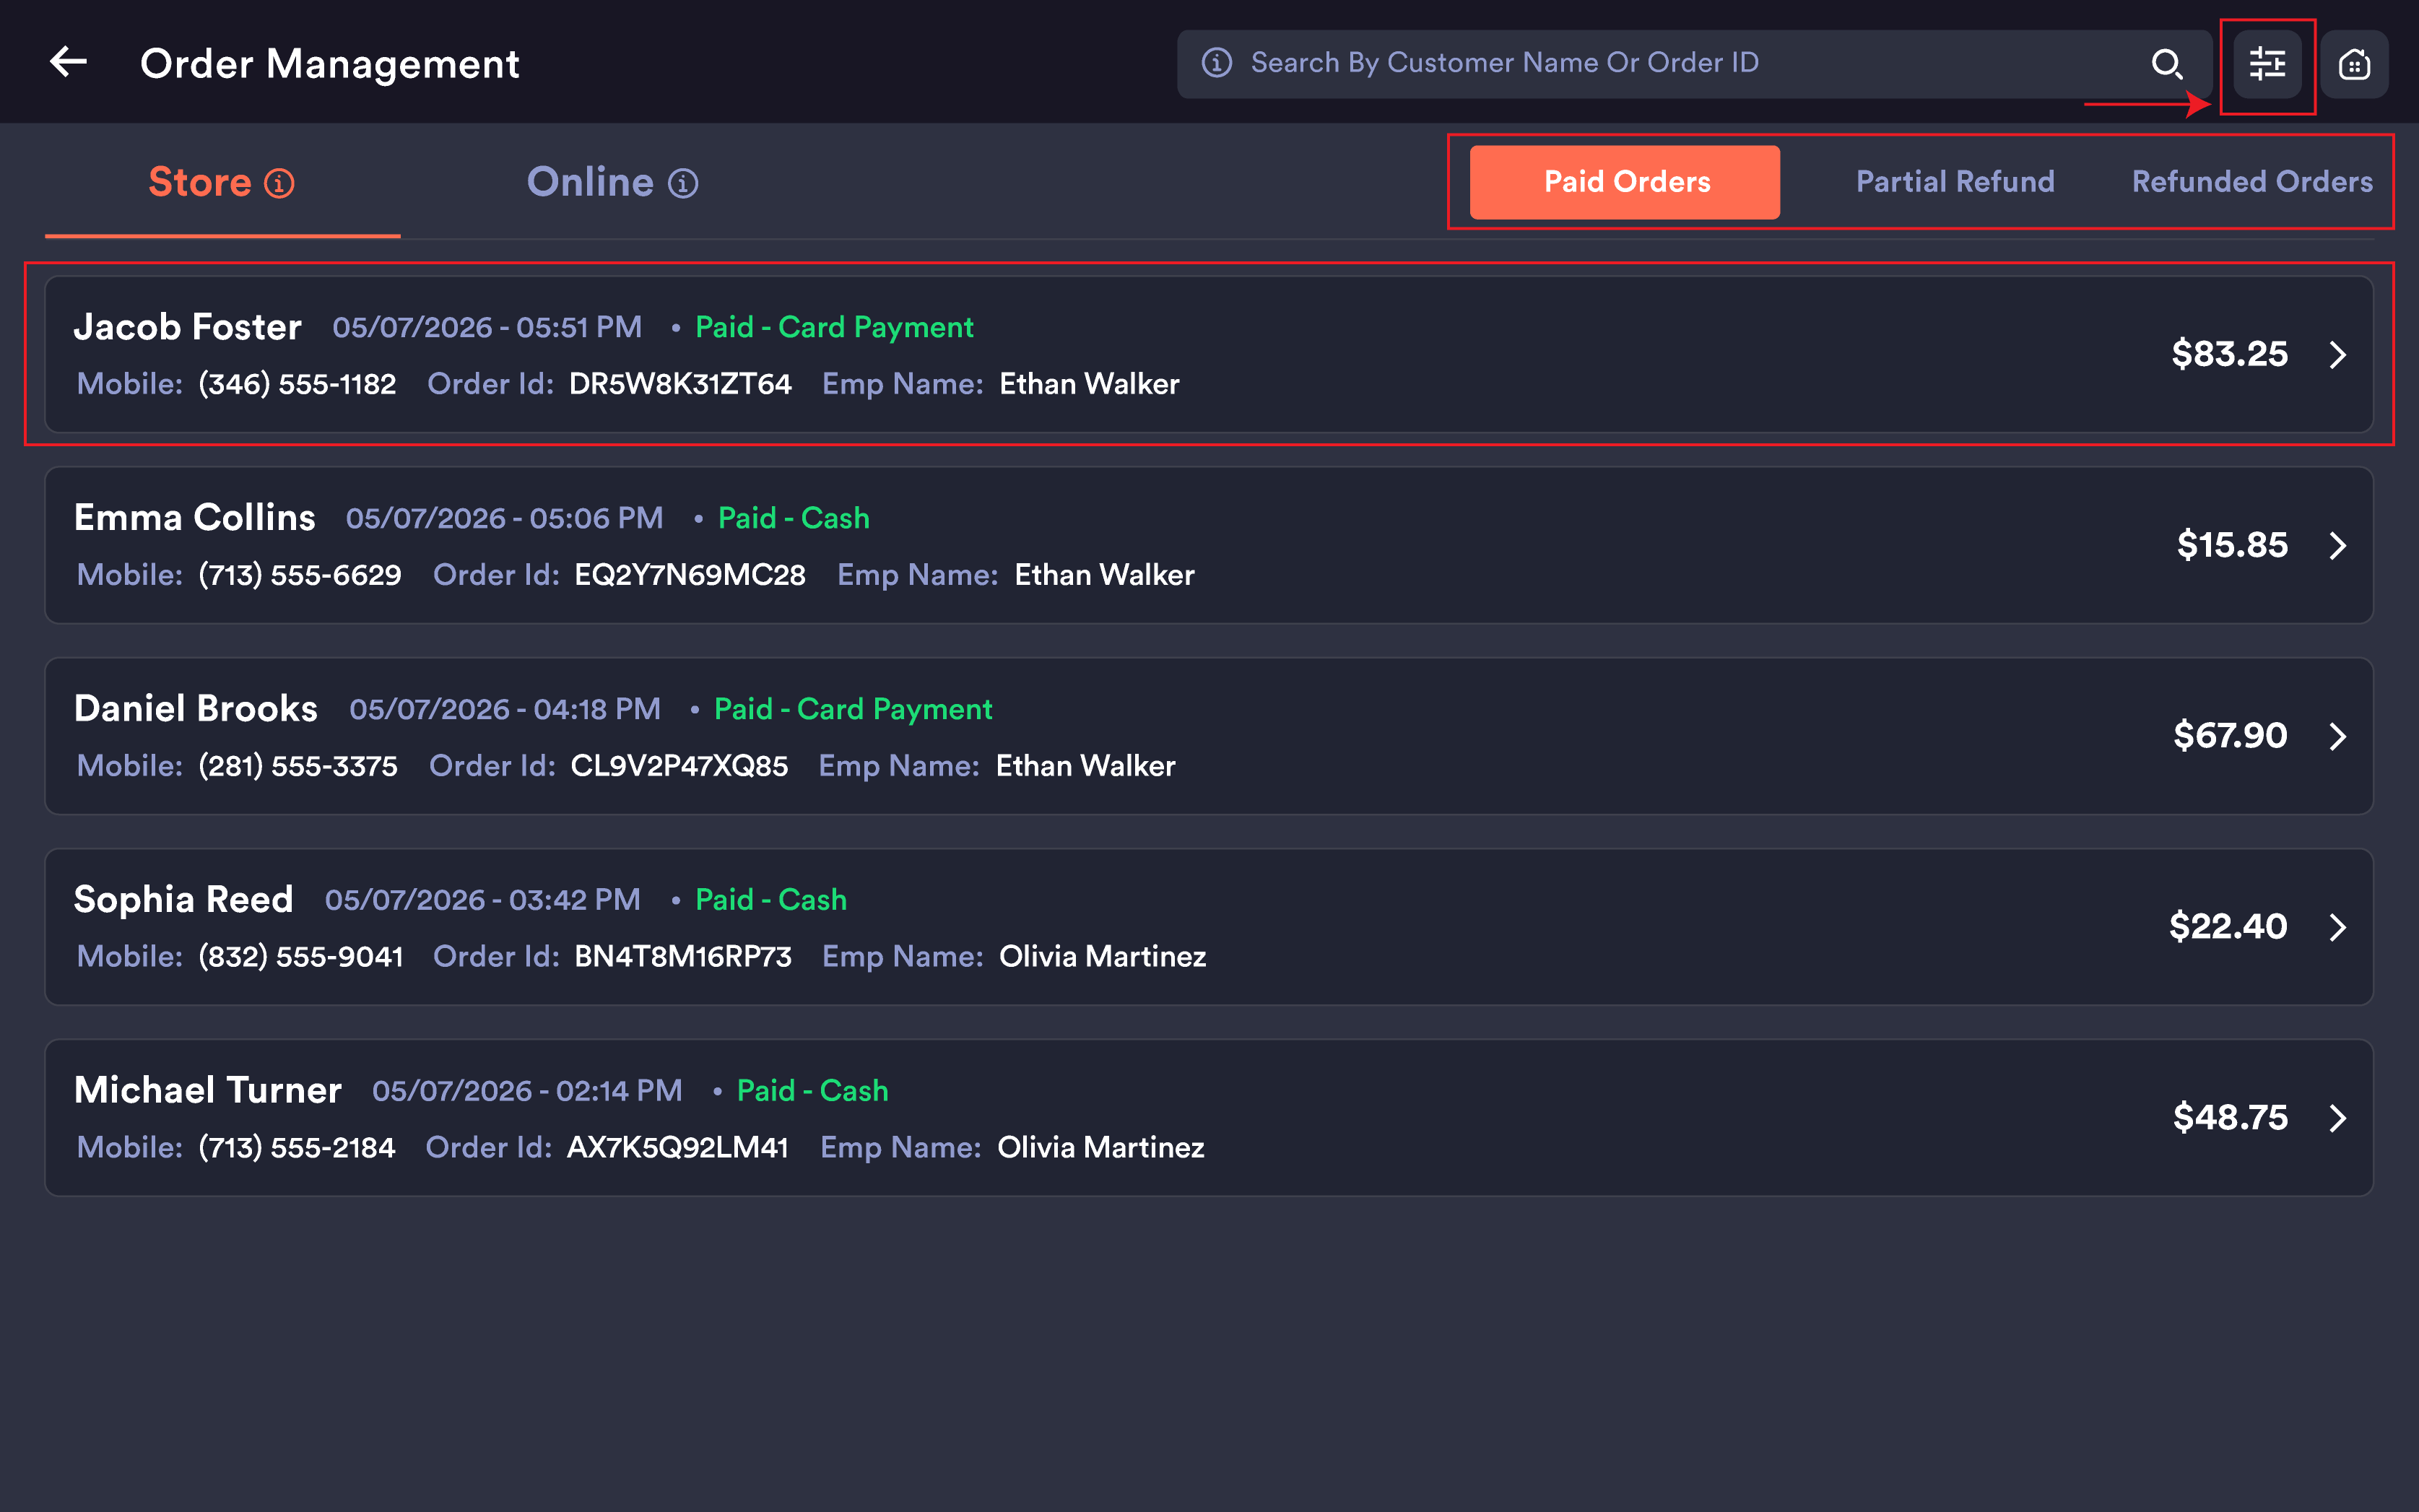The image size is (2419, 1512).
Task: Switch to the Online tab
Action: [612, 183]
